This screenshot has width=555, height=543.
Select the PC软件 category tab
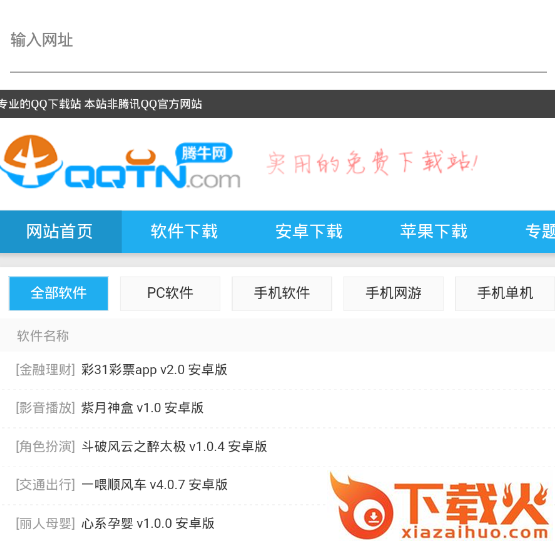170,293
